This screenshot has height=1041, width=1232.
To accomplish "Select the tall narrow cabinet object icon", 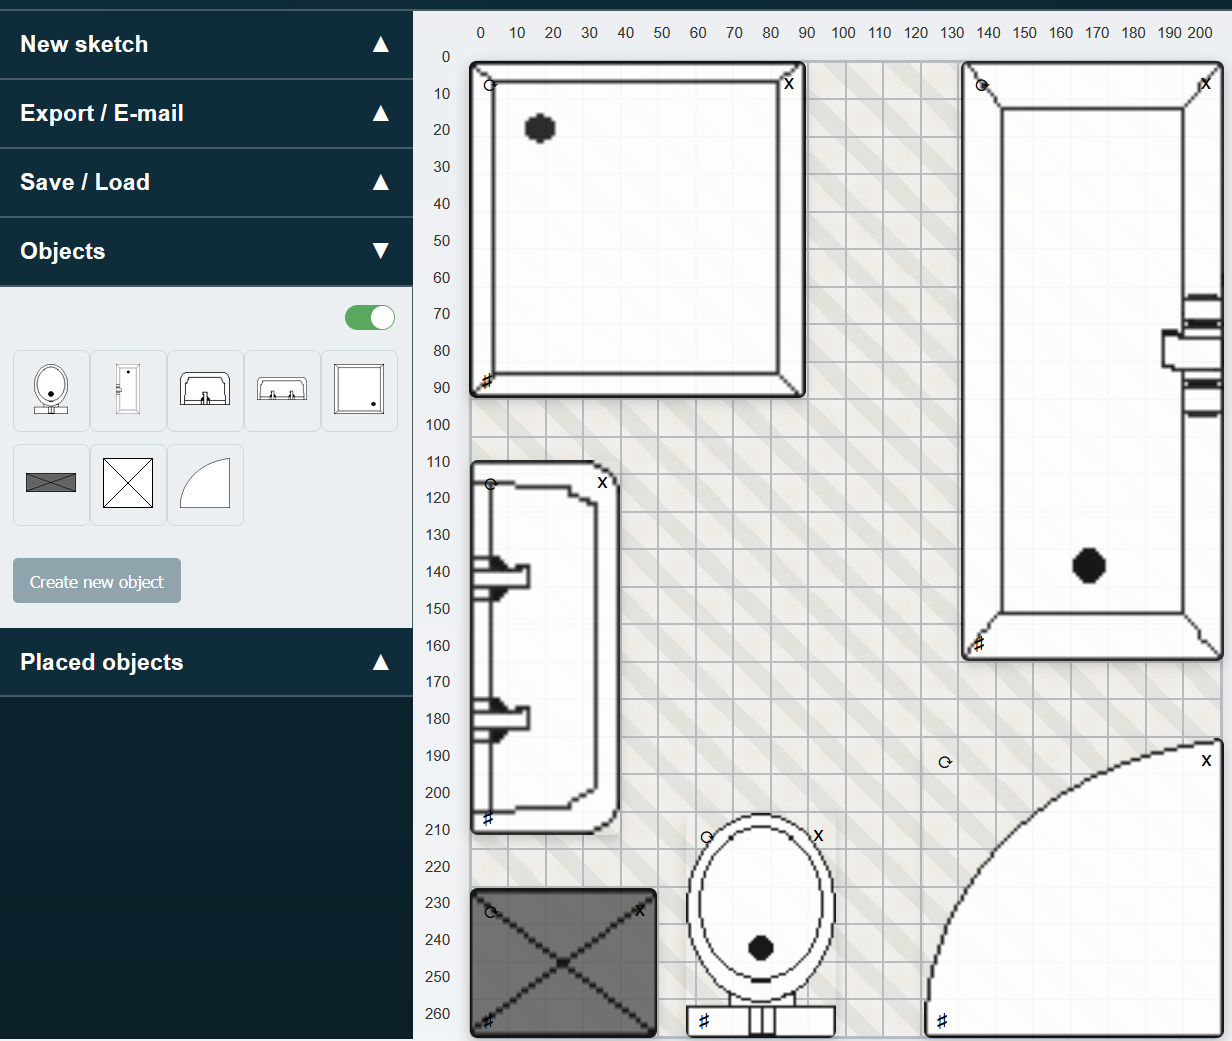I will [128, 391].
